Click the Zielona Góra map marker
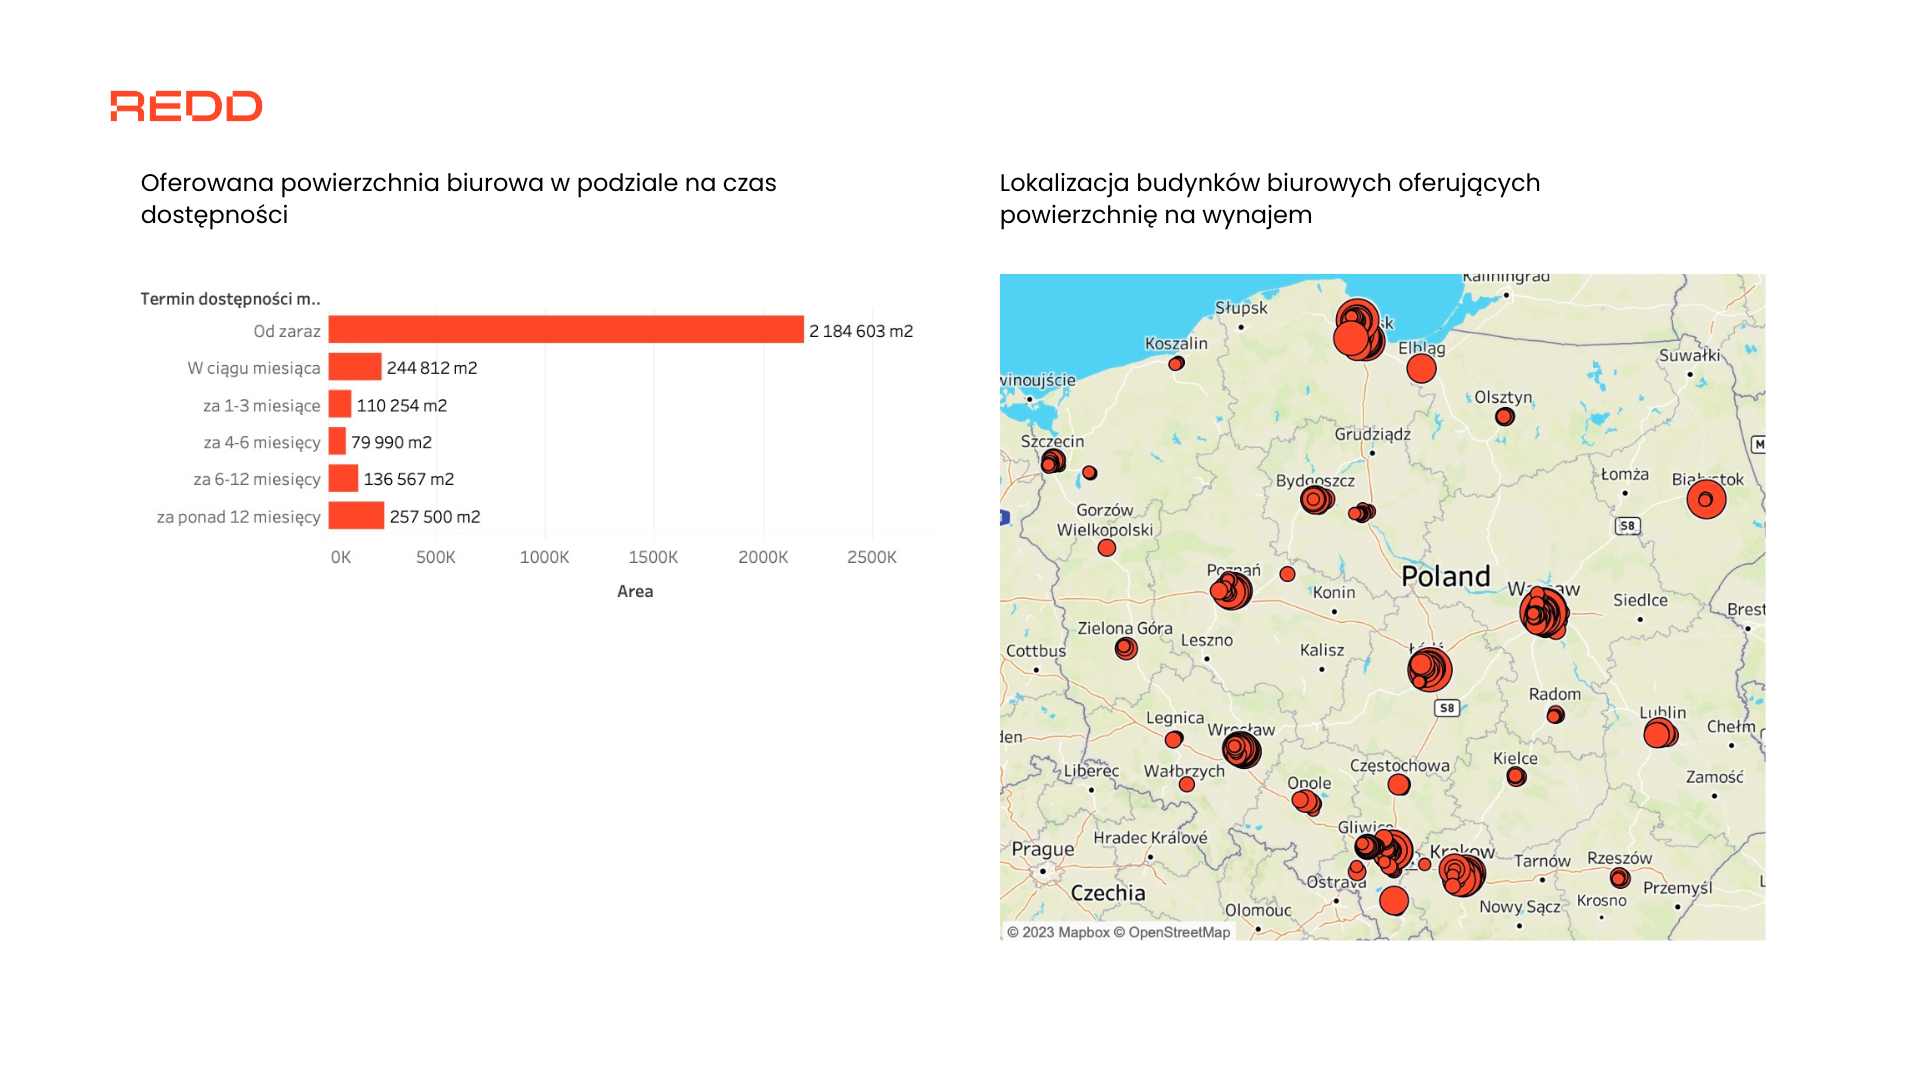This screenshot has width=1920, height=1080. click(x=1126, y=649)
